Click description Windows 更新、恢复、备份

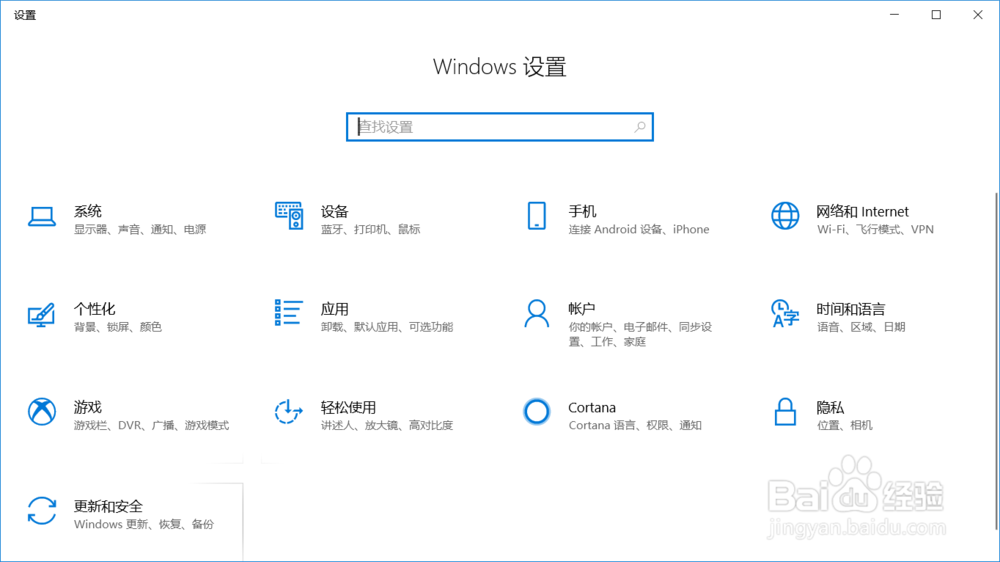click(144, 524)
